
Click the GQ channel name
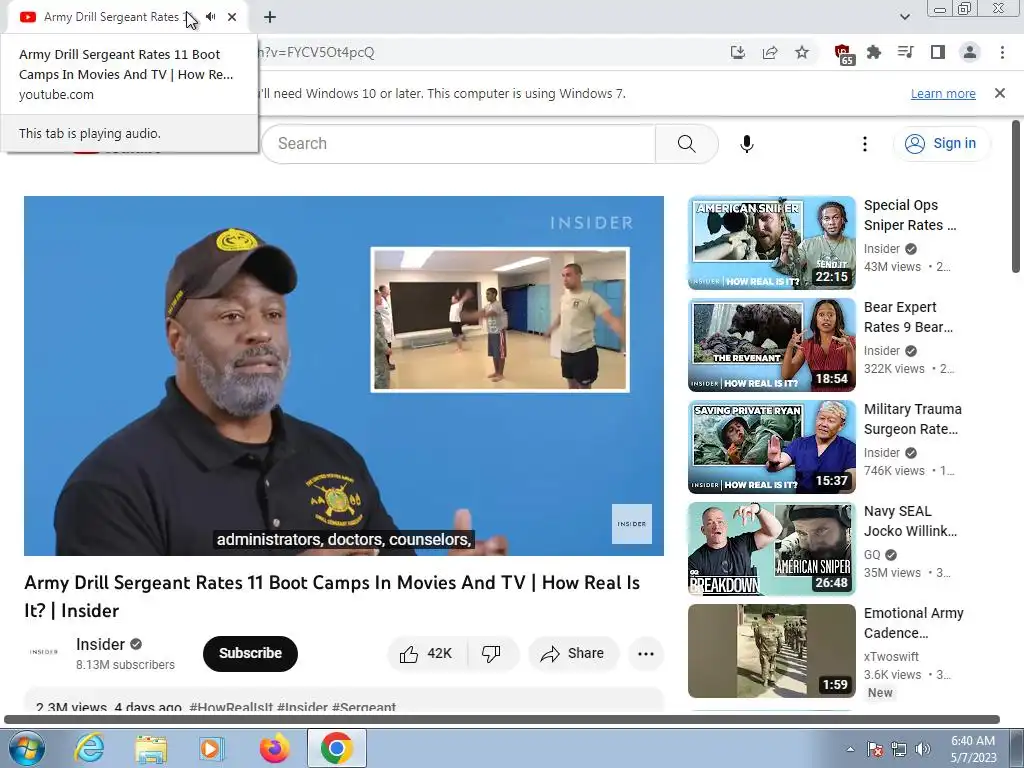(872, 554)
